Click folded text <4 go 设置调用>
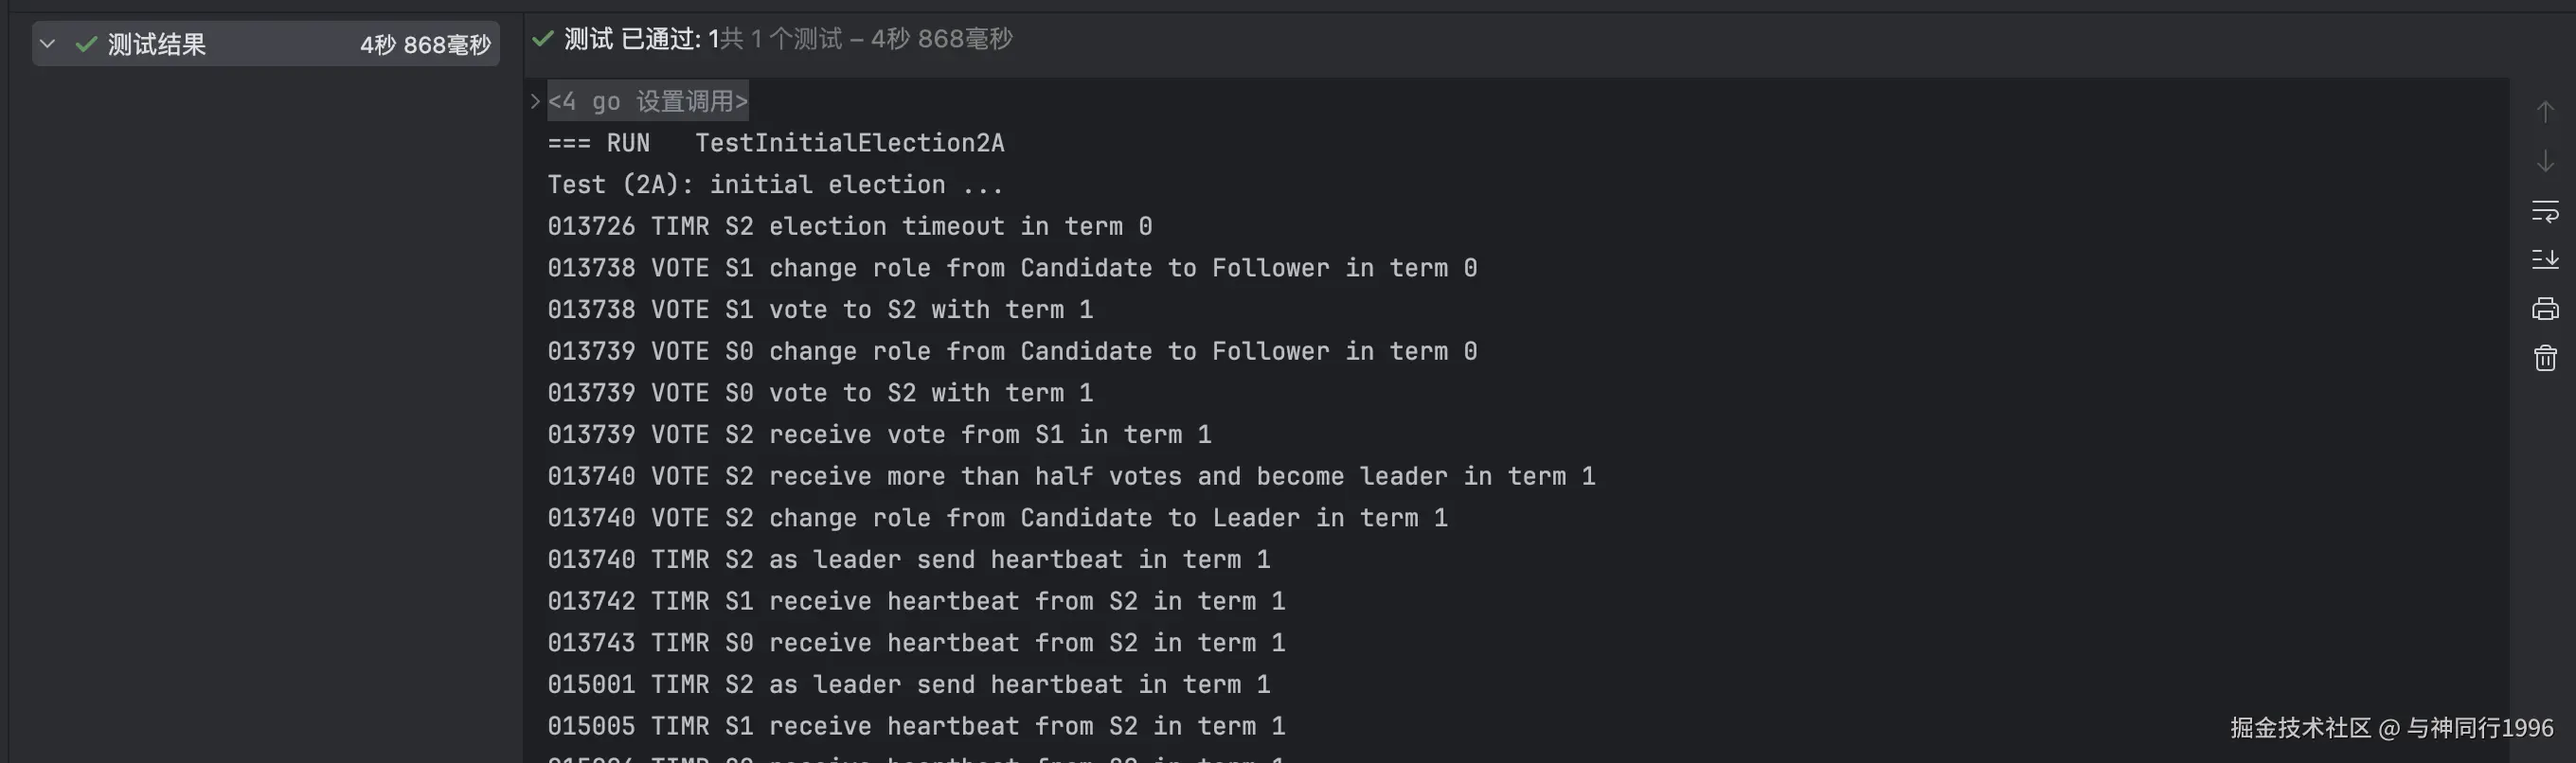Viewport: 2576px width, 763px height. tap(647, 101)
